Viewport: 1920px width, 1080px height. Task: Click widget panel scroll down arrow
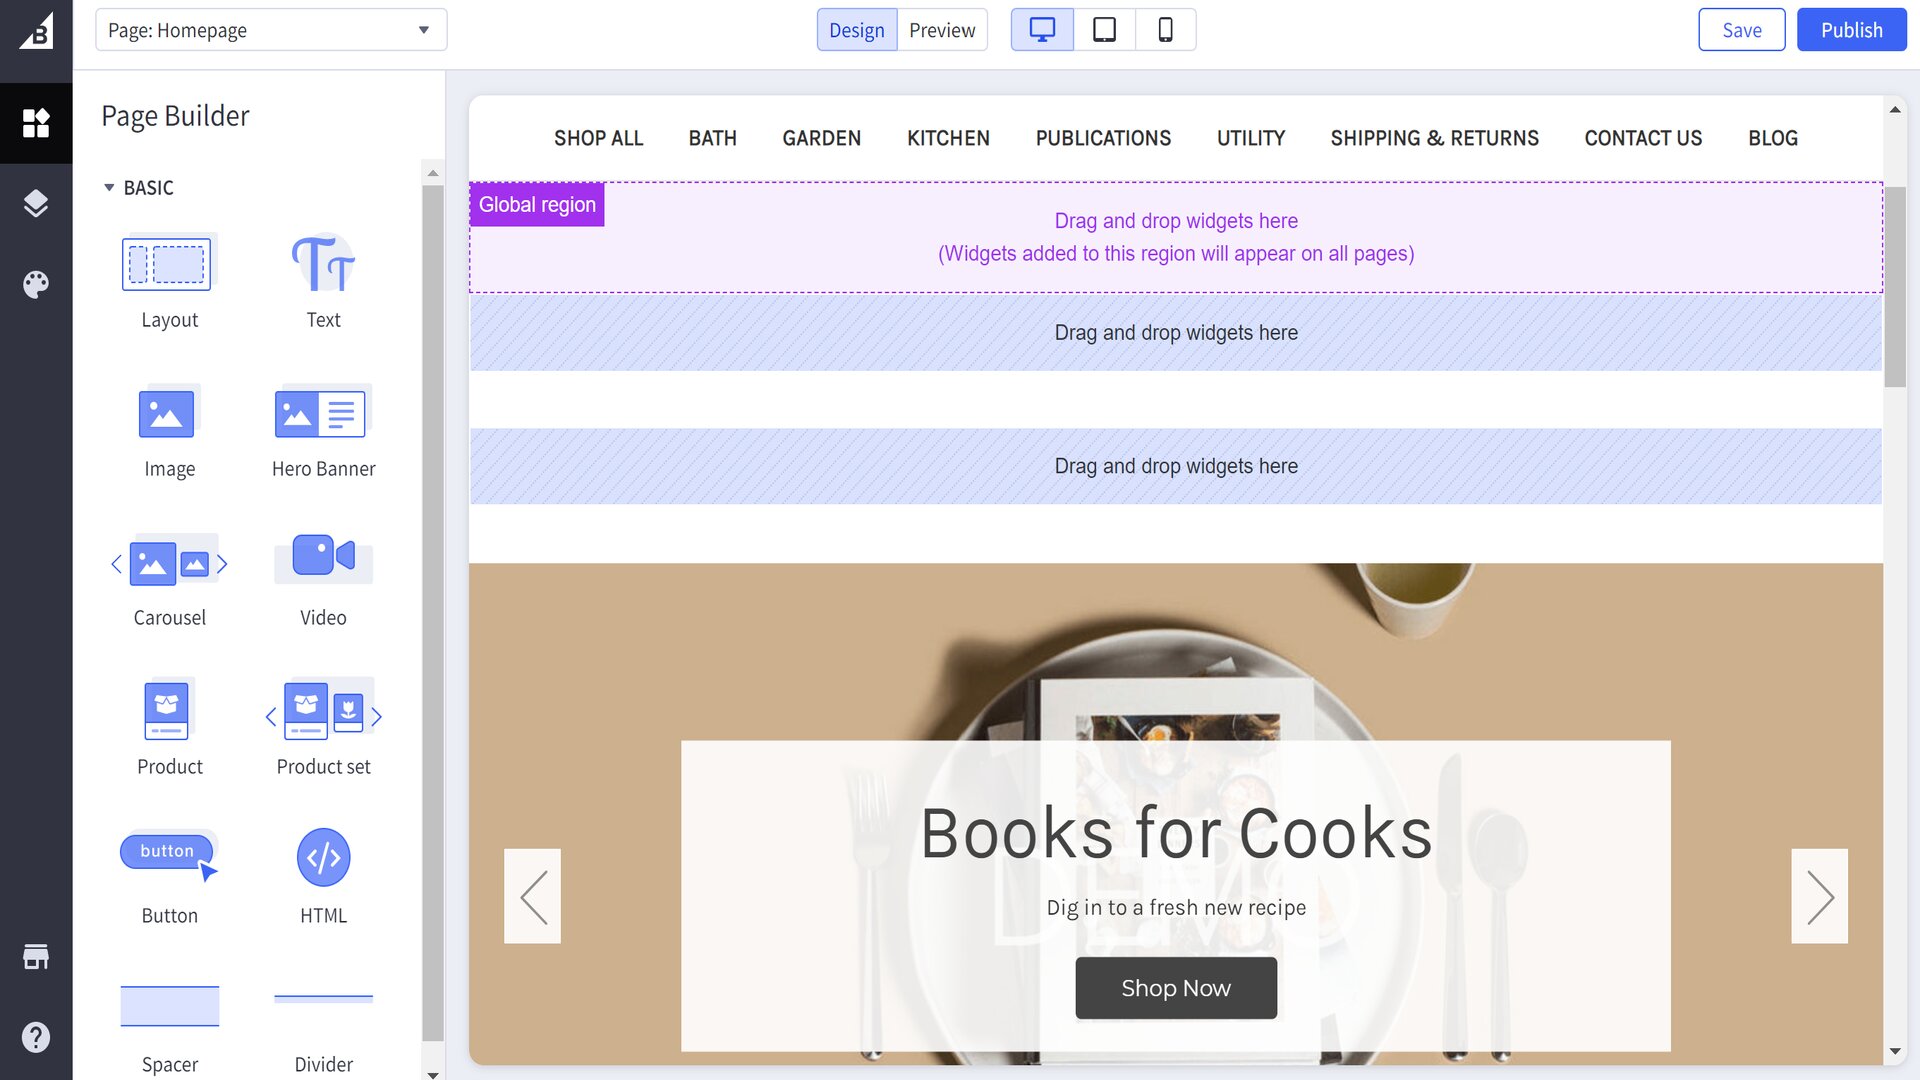pyautogui.click(x=433, y=1074)
